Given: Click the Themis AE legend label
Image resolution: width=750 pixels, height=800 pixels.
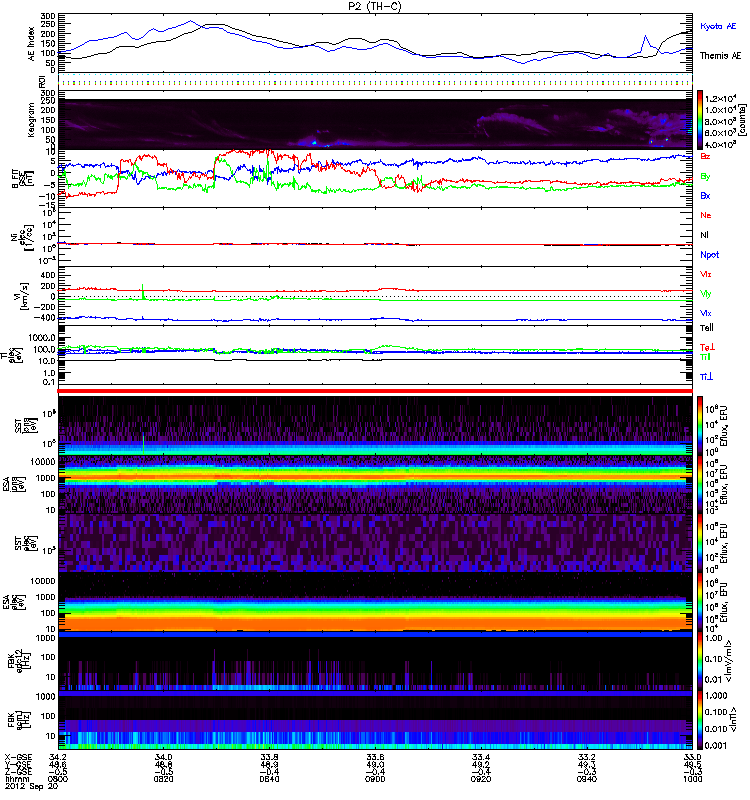Looking at the screenshot, I should point(719,56).
